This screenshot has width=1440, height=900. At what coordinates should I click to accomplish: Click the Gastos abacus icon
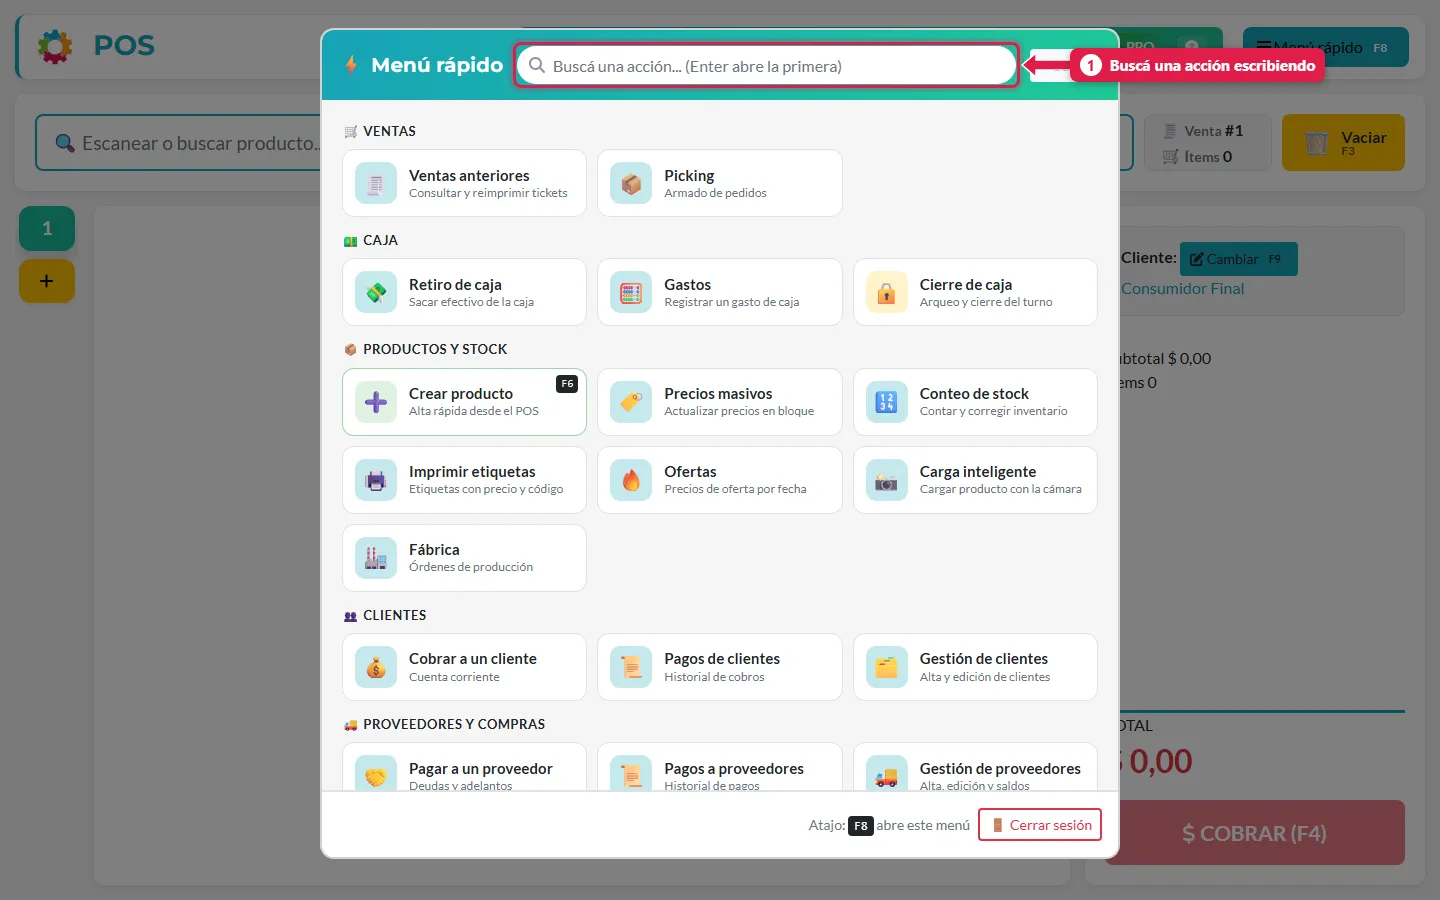click(631, 293)
